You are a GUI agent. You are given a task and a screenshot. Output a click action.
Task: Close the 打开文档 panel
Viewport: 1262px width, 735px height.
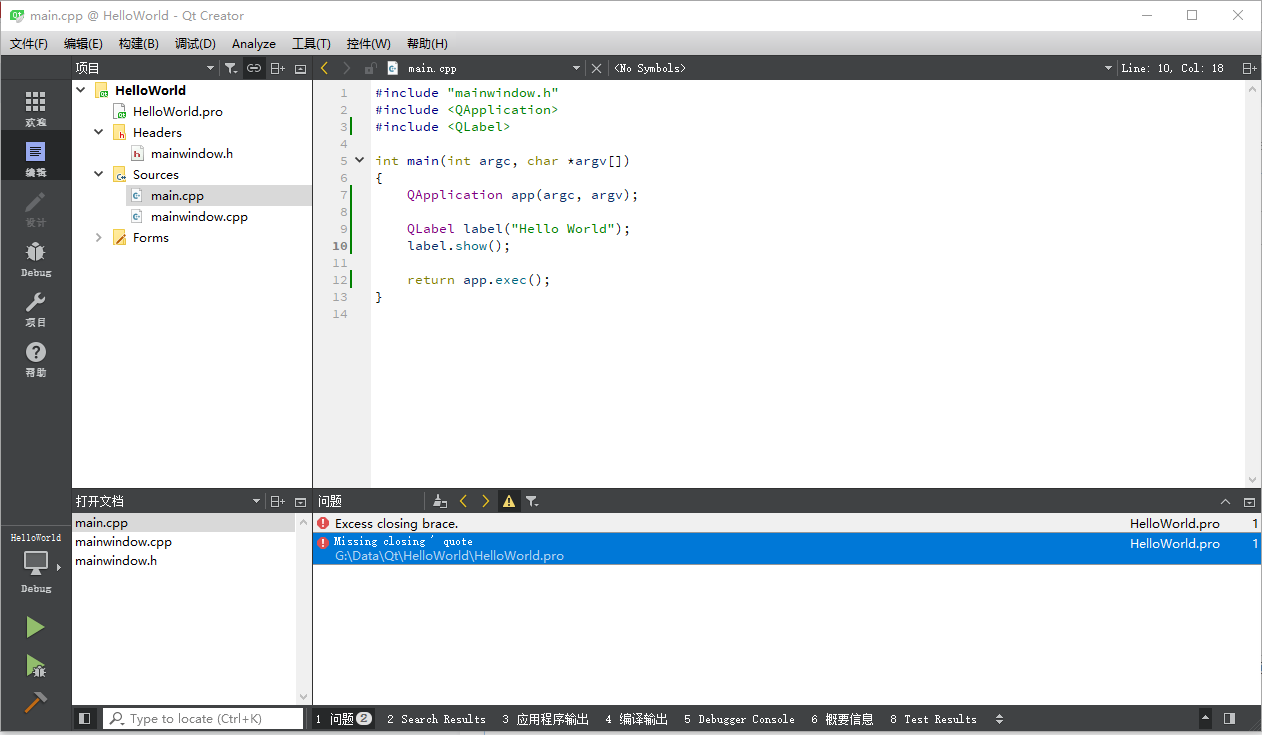301,501
